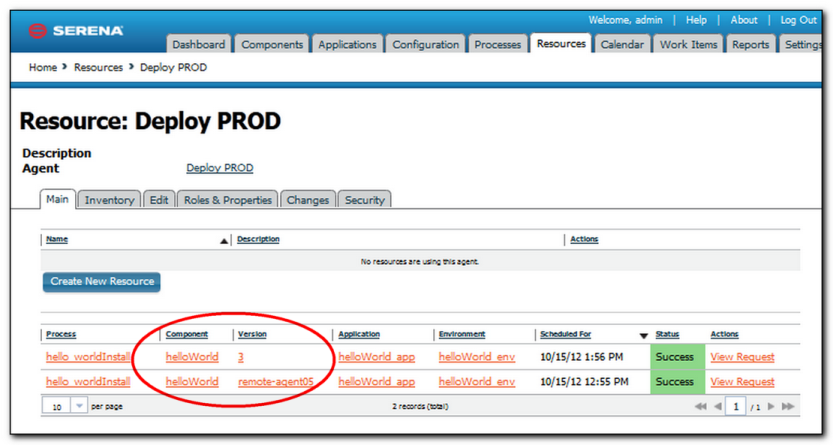Open the Calendar tab
The height and width of the screenshot is (445, 833).
622,45
